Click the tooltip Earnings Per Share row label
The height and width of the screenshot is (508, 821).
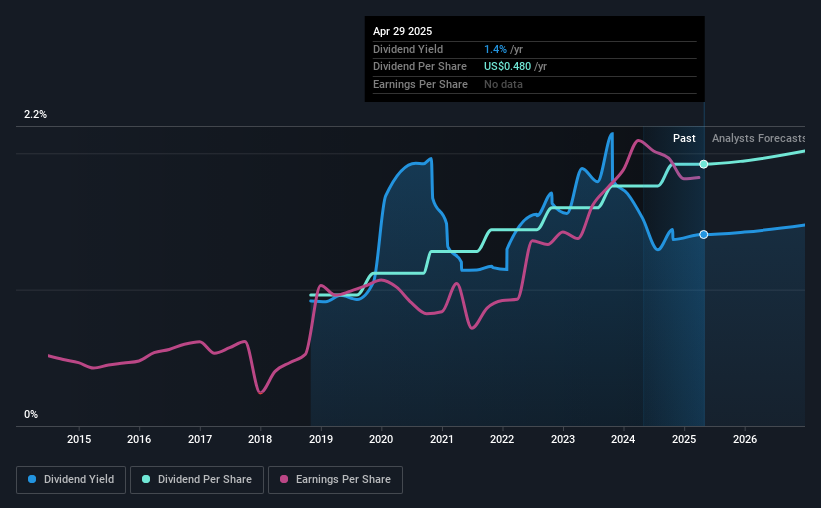(x=420, y=84)
